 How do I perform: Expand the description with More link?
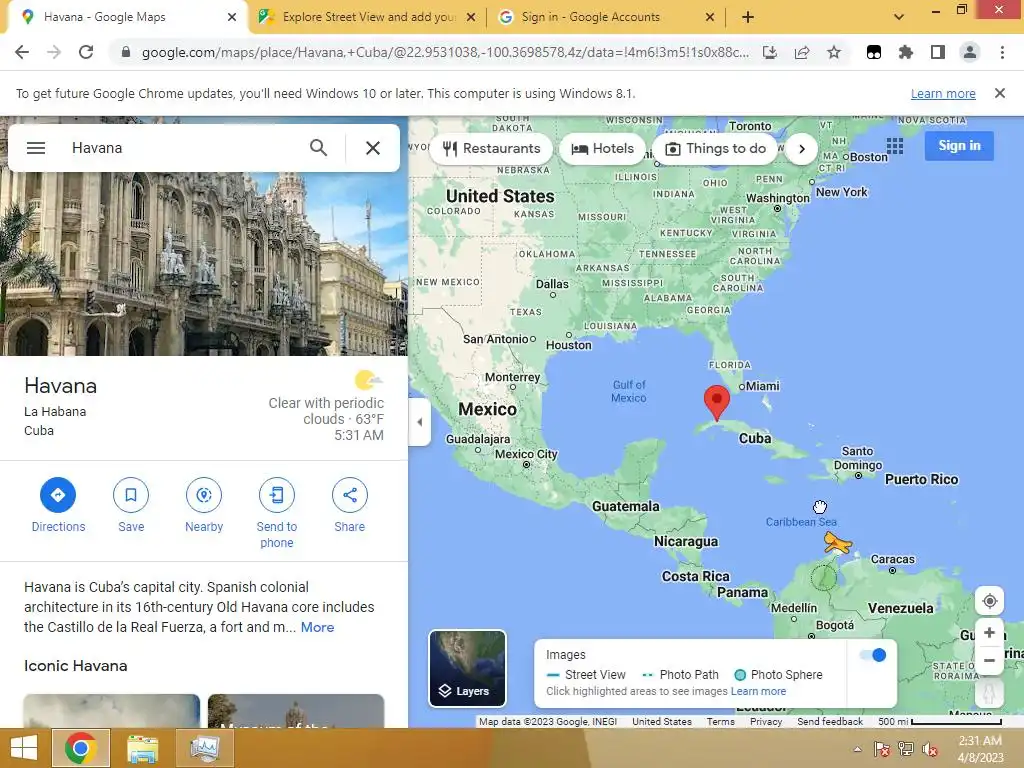pos(317,627)
